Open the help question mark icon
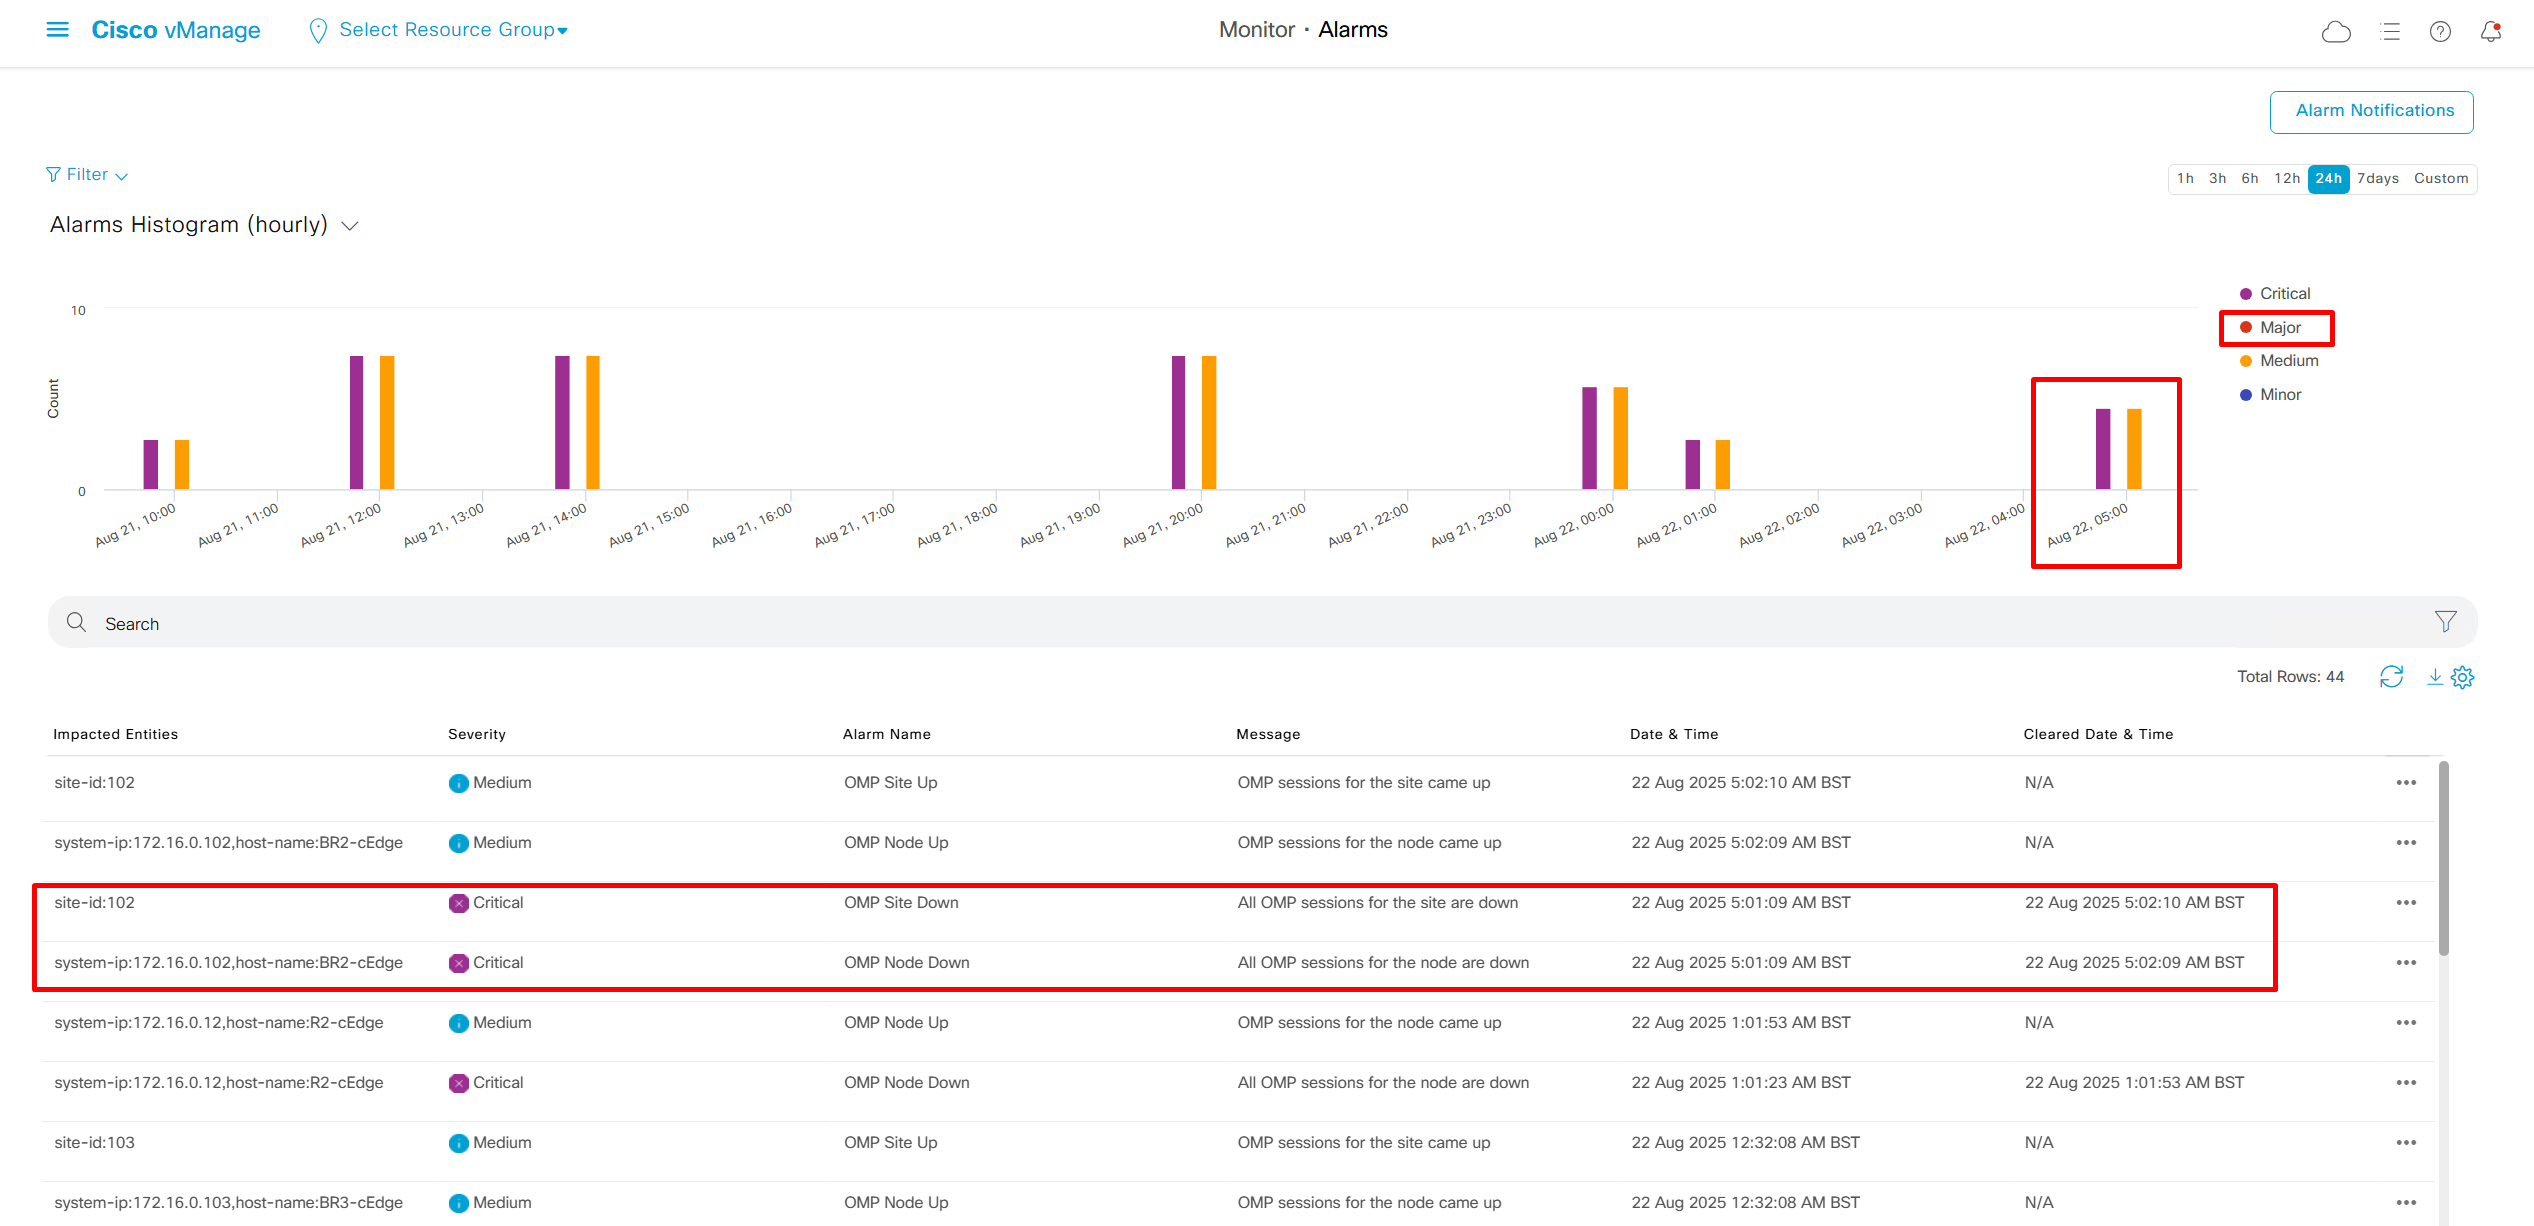The width and height of the screenshot is (2534, 1226). point(2440,32)
